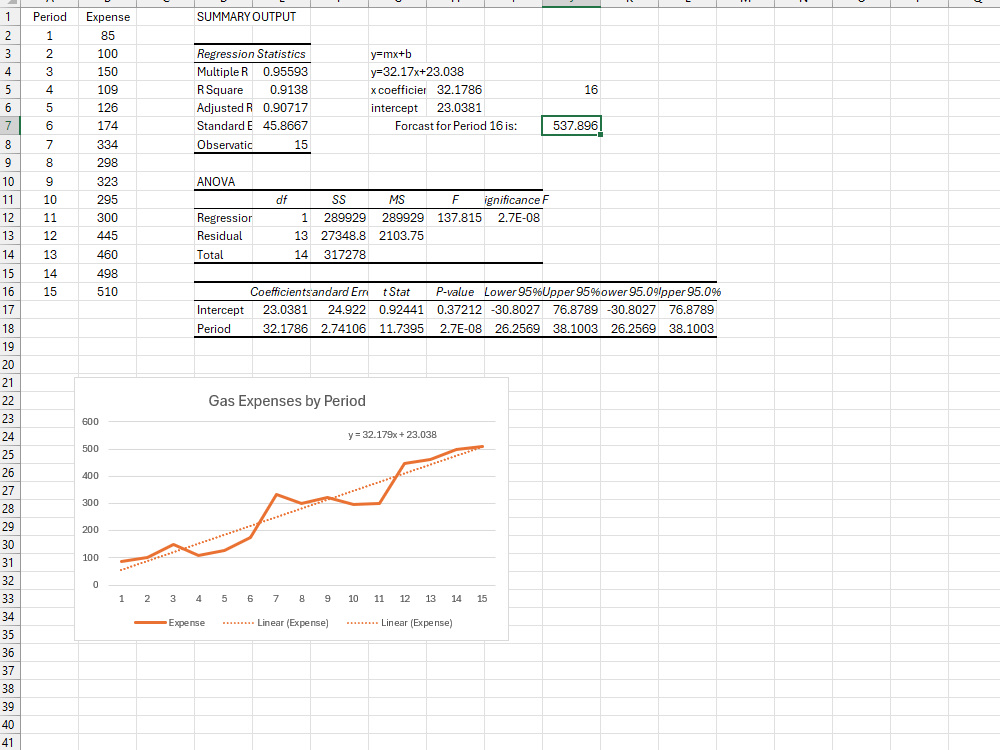Click the Regression MS value 289929
The height and width of the screenshot is (750, 1000).
[x=397, y=217]
